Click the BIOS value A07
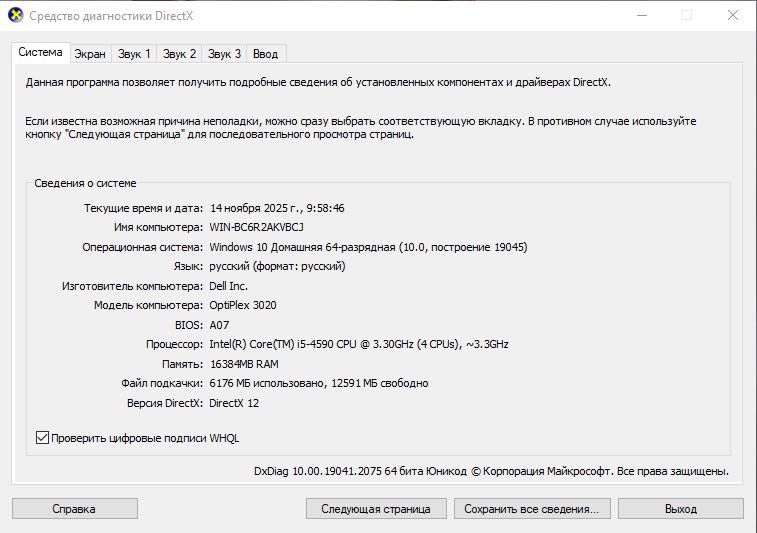The height and width of the screenshot is (533, 757). [x=219, y=325]
